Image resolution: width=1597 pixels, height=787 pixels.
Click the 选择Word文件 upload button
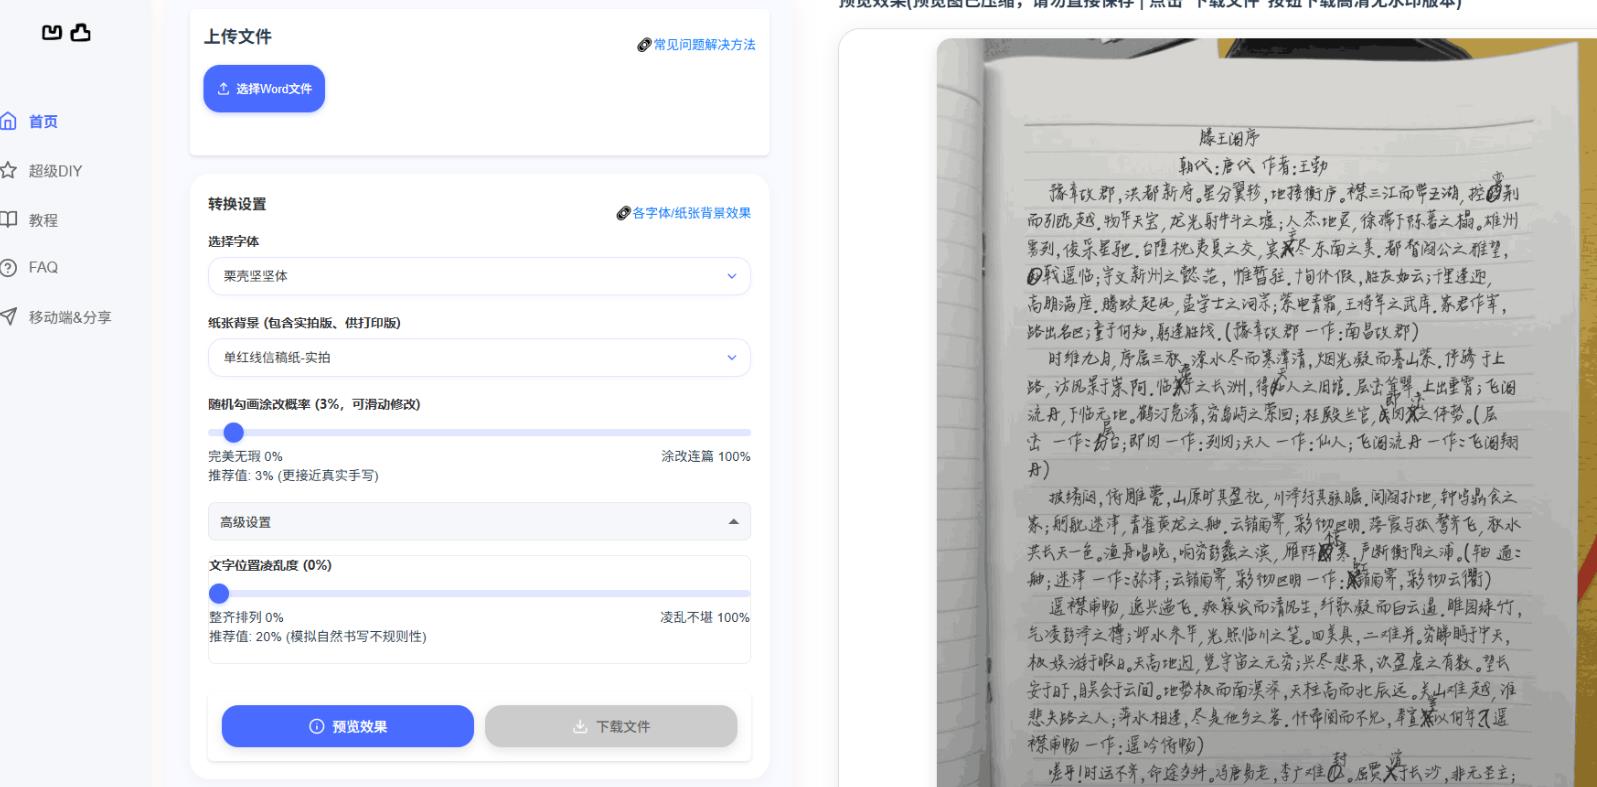pos(264,89)
